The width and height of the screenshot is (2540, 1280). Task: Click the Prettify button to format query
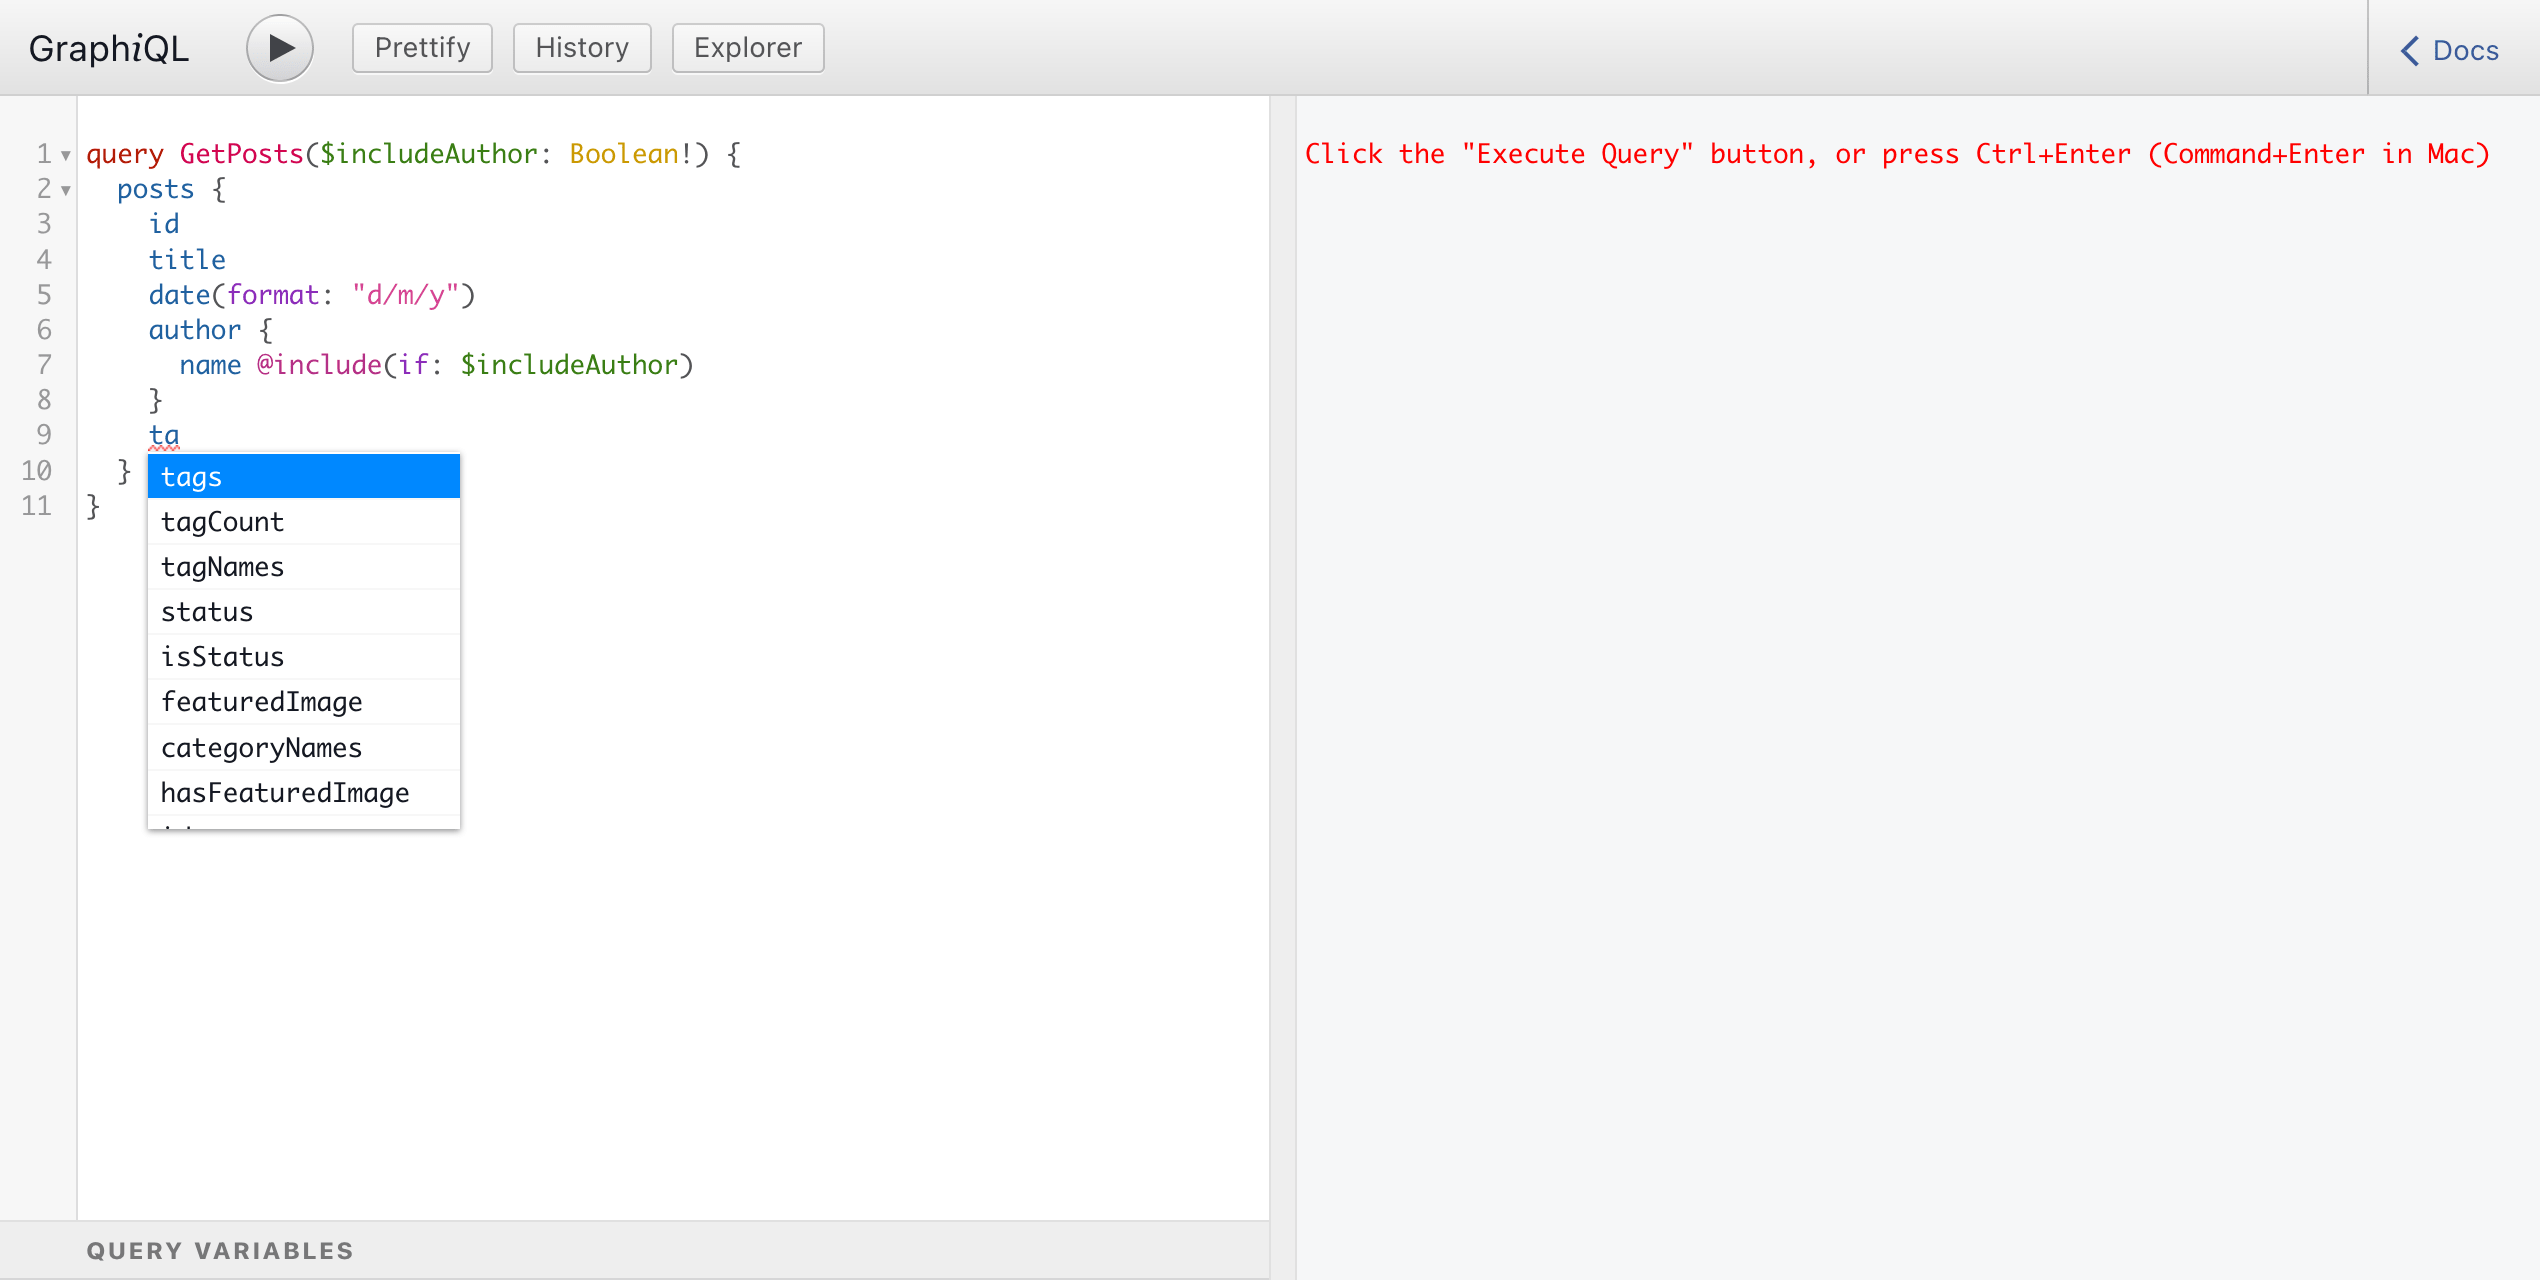pos(420,47)
